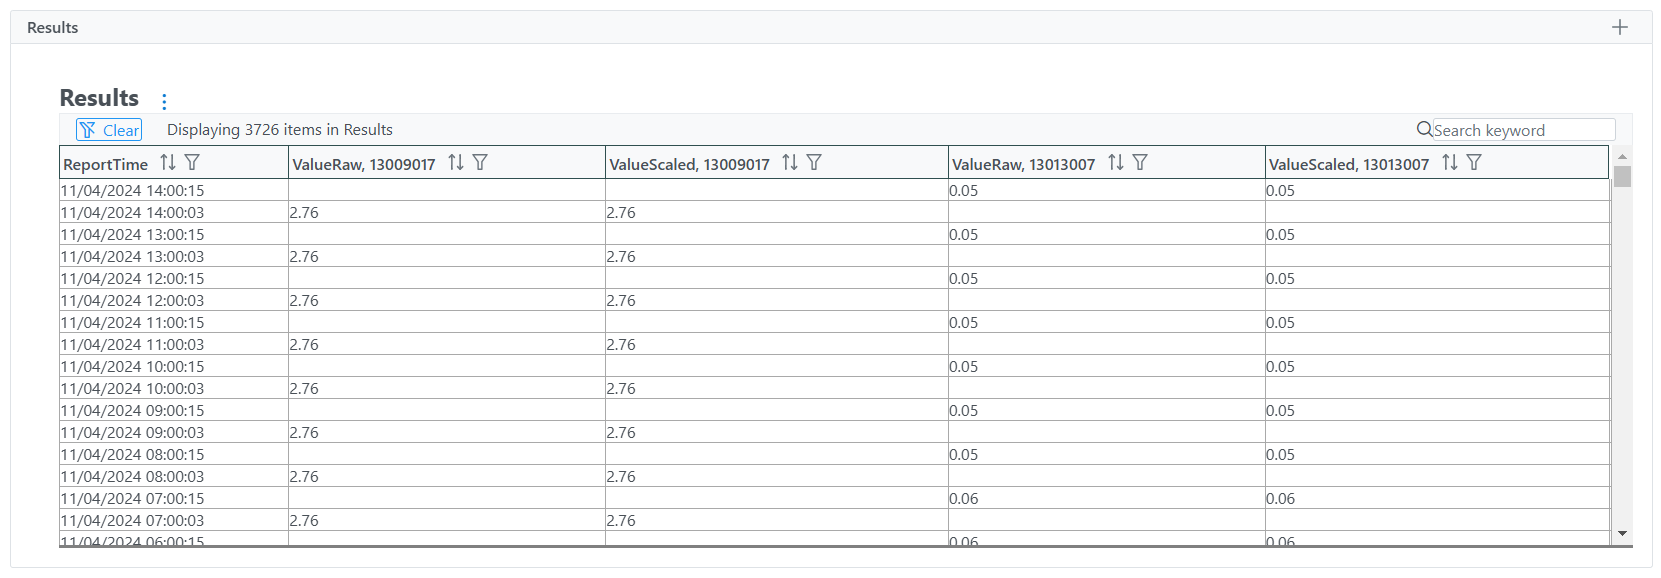
Task: Filter the ValueScaled, 13009017 column
Action: (814, 162)
